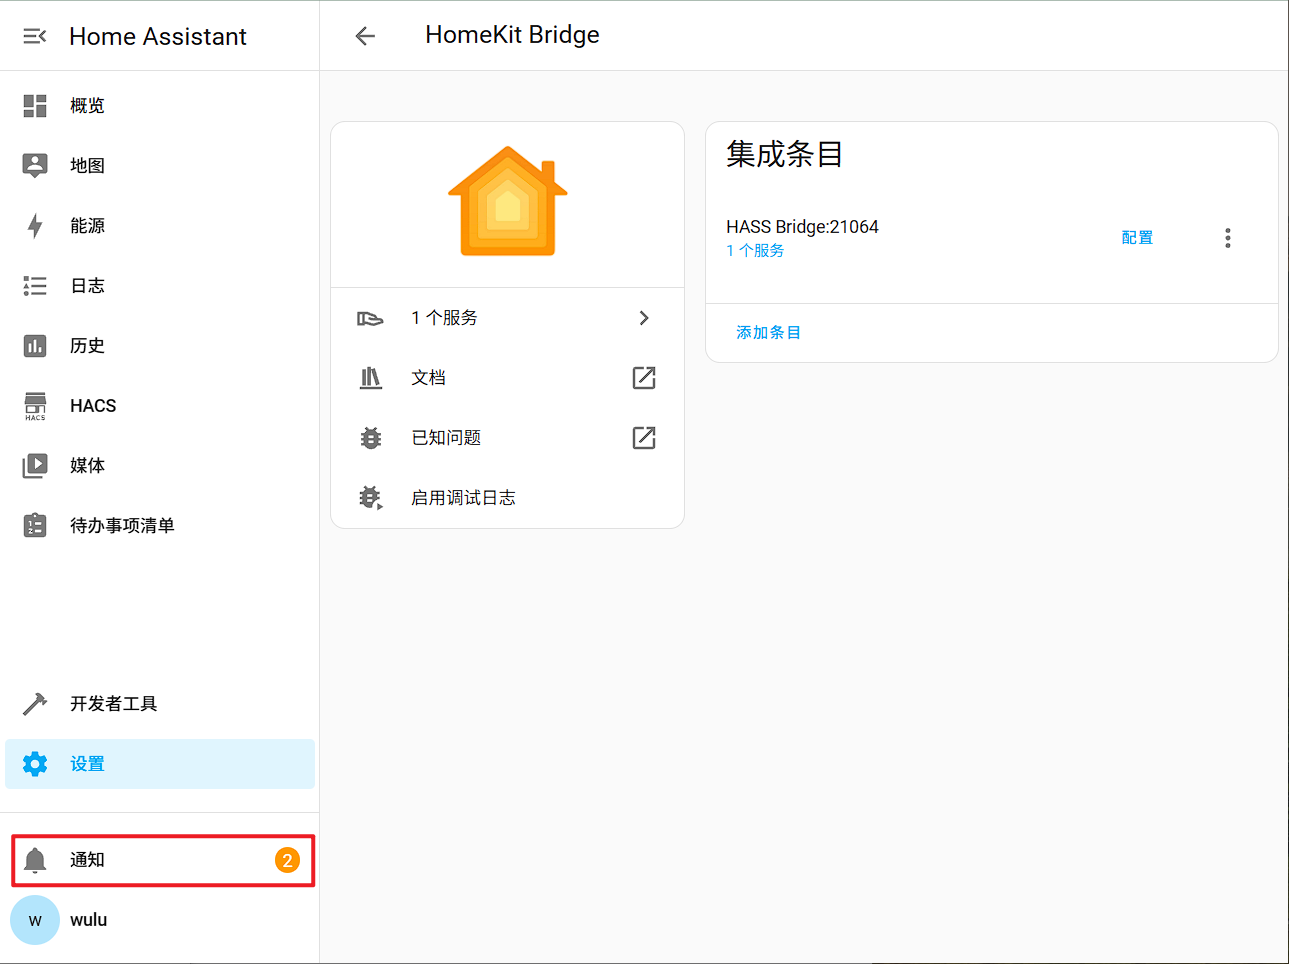Screen dimensions: 1289x964
Task: Open the 日志 list icon
Action: pyautogui.click(x=35, y=286)
